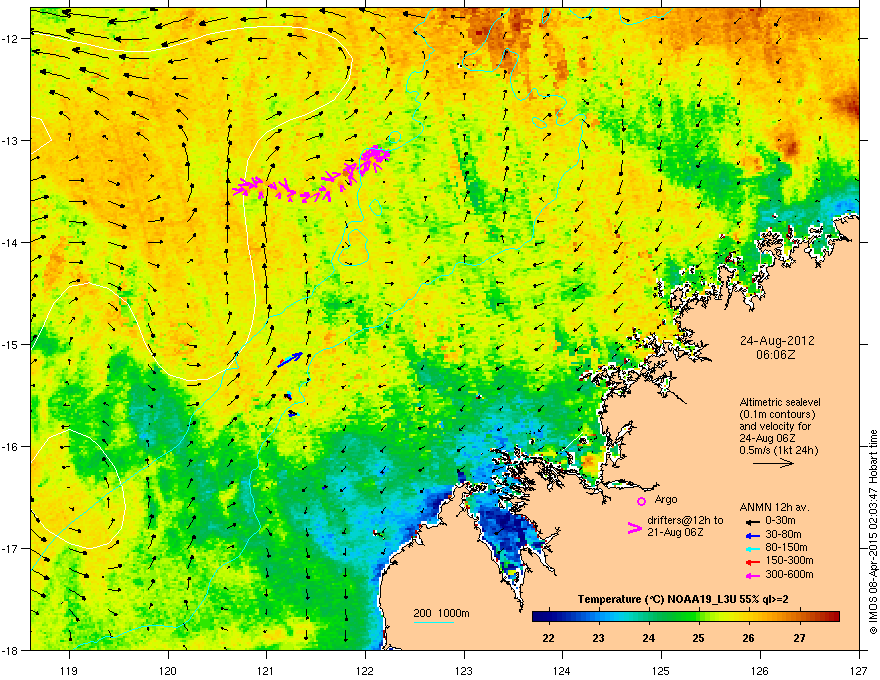Viewport: 880px width, 680px height.
Task: Click the 23 tick label under colour bar
Action: tap(599, 638)
